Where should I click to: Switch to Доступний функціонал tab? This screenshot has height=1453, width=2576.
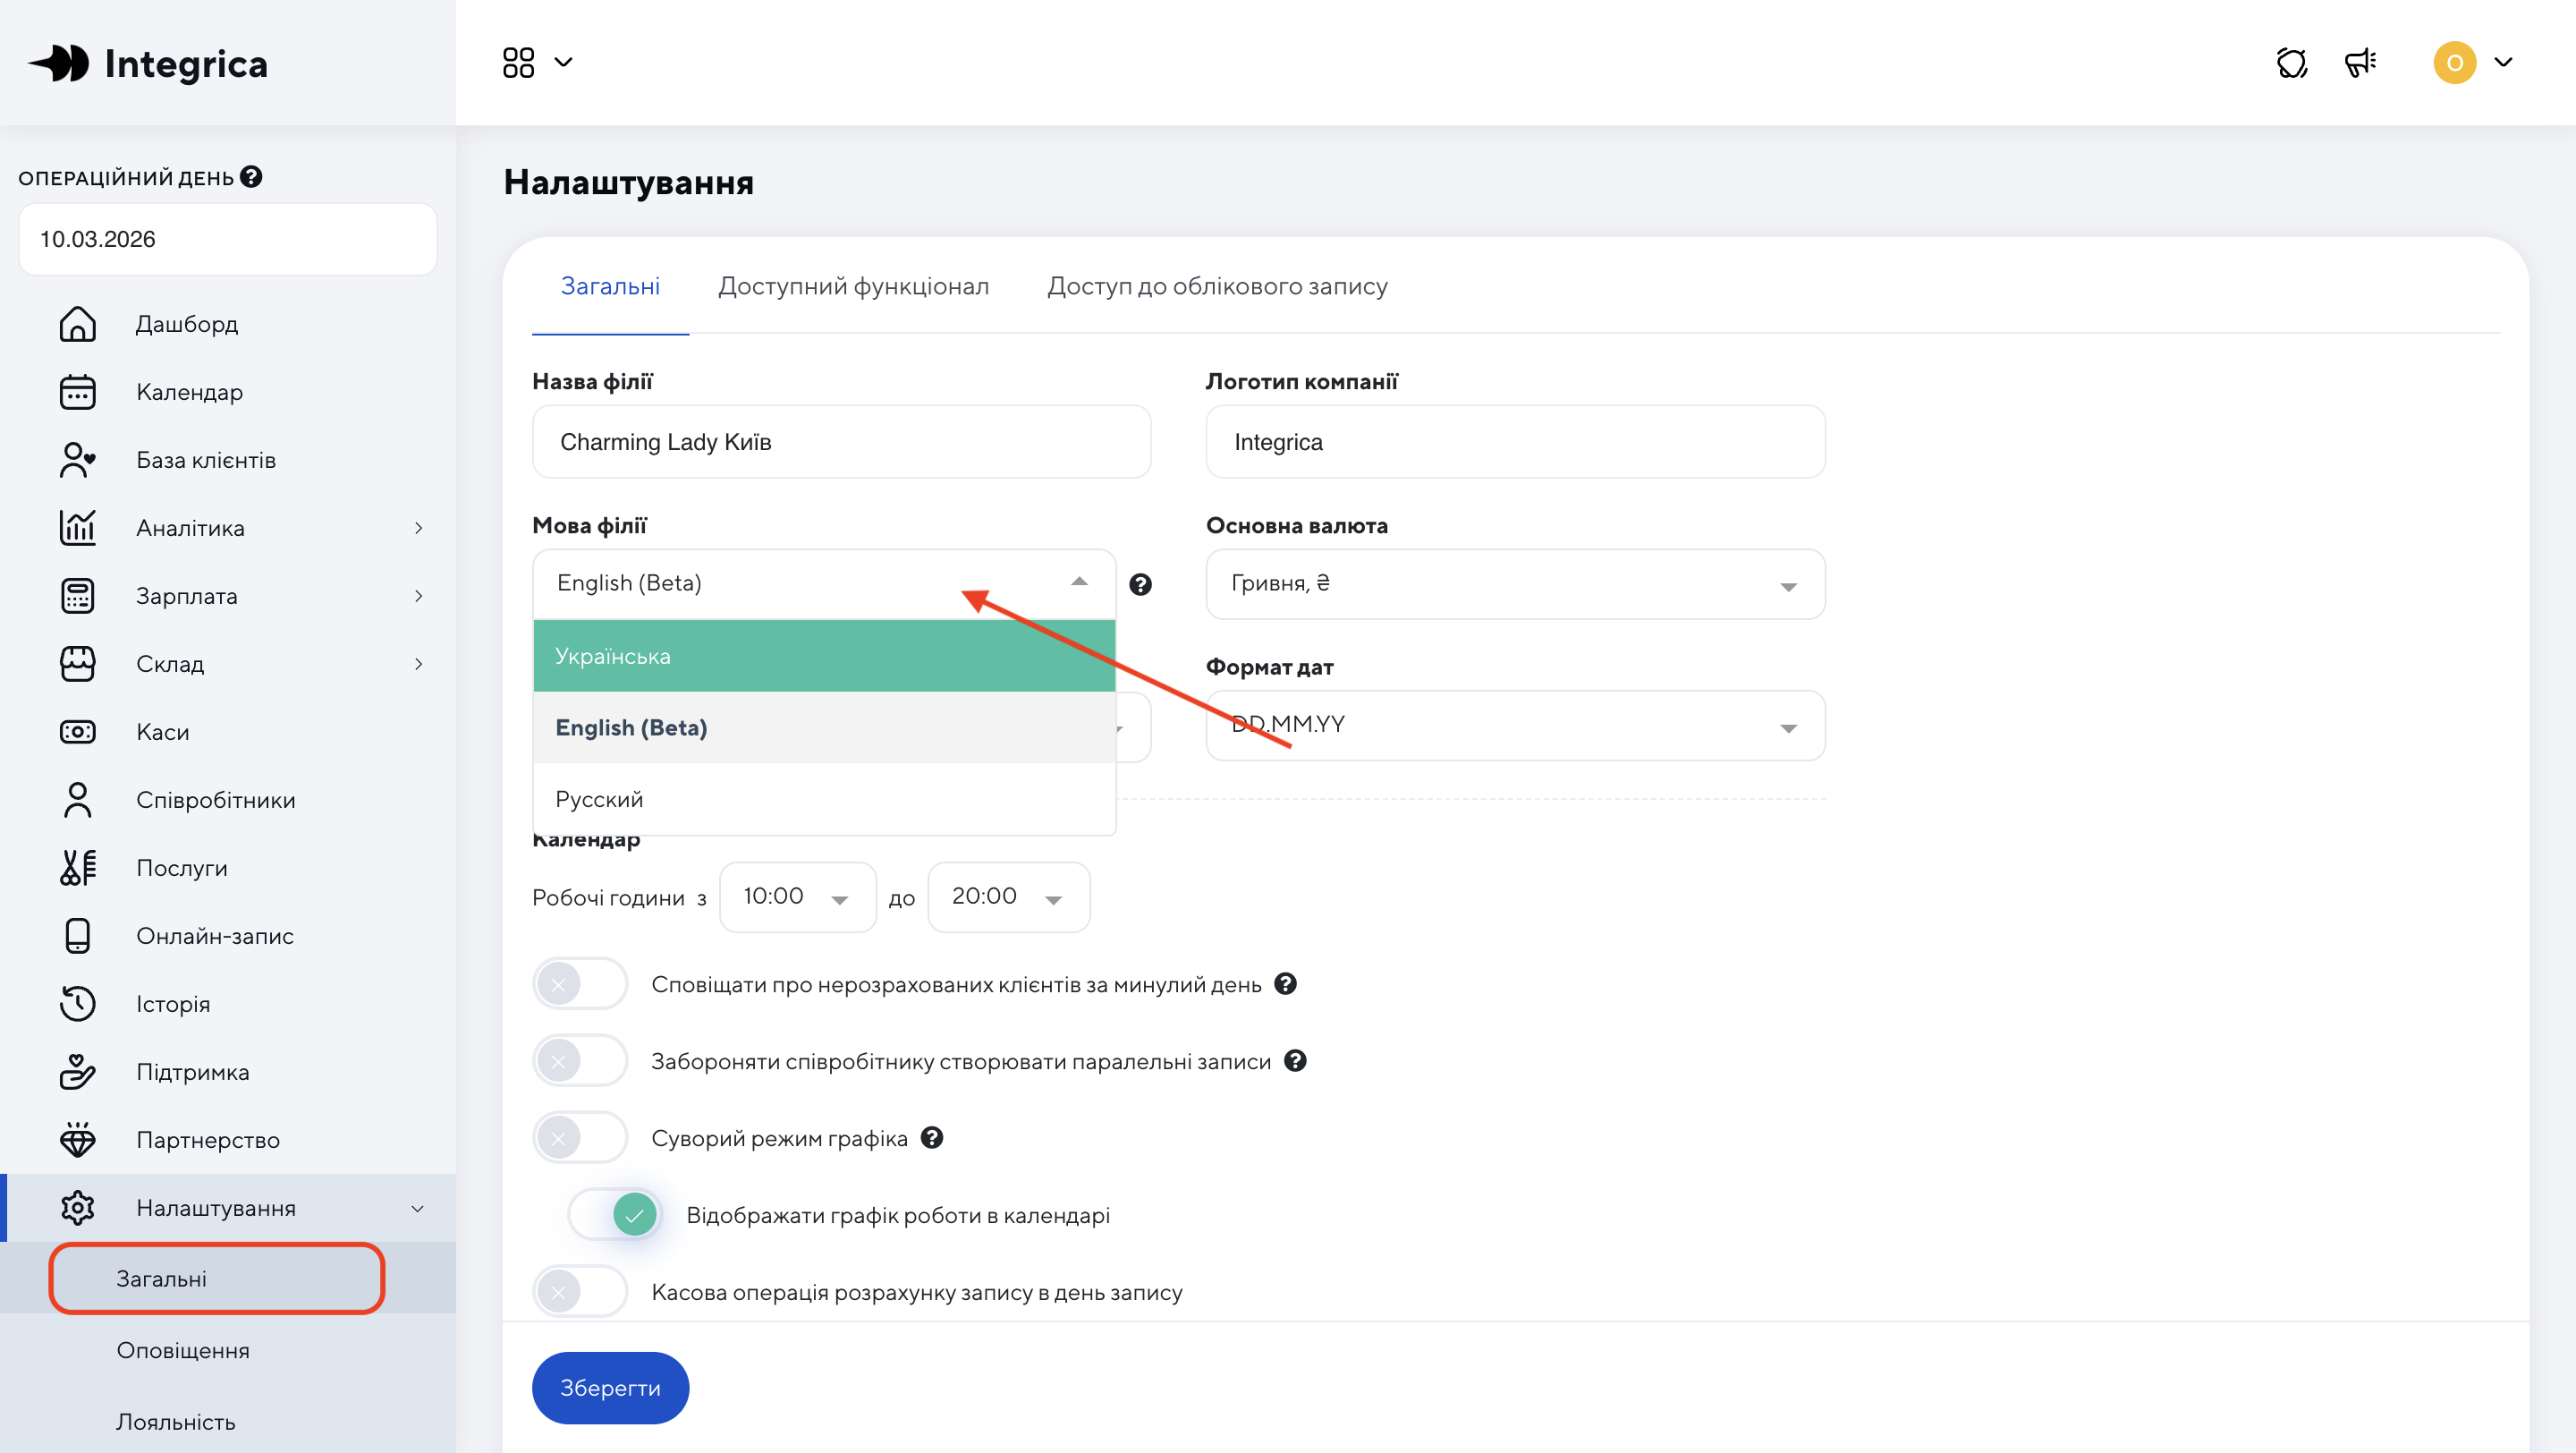coord(853,286)
